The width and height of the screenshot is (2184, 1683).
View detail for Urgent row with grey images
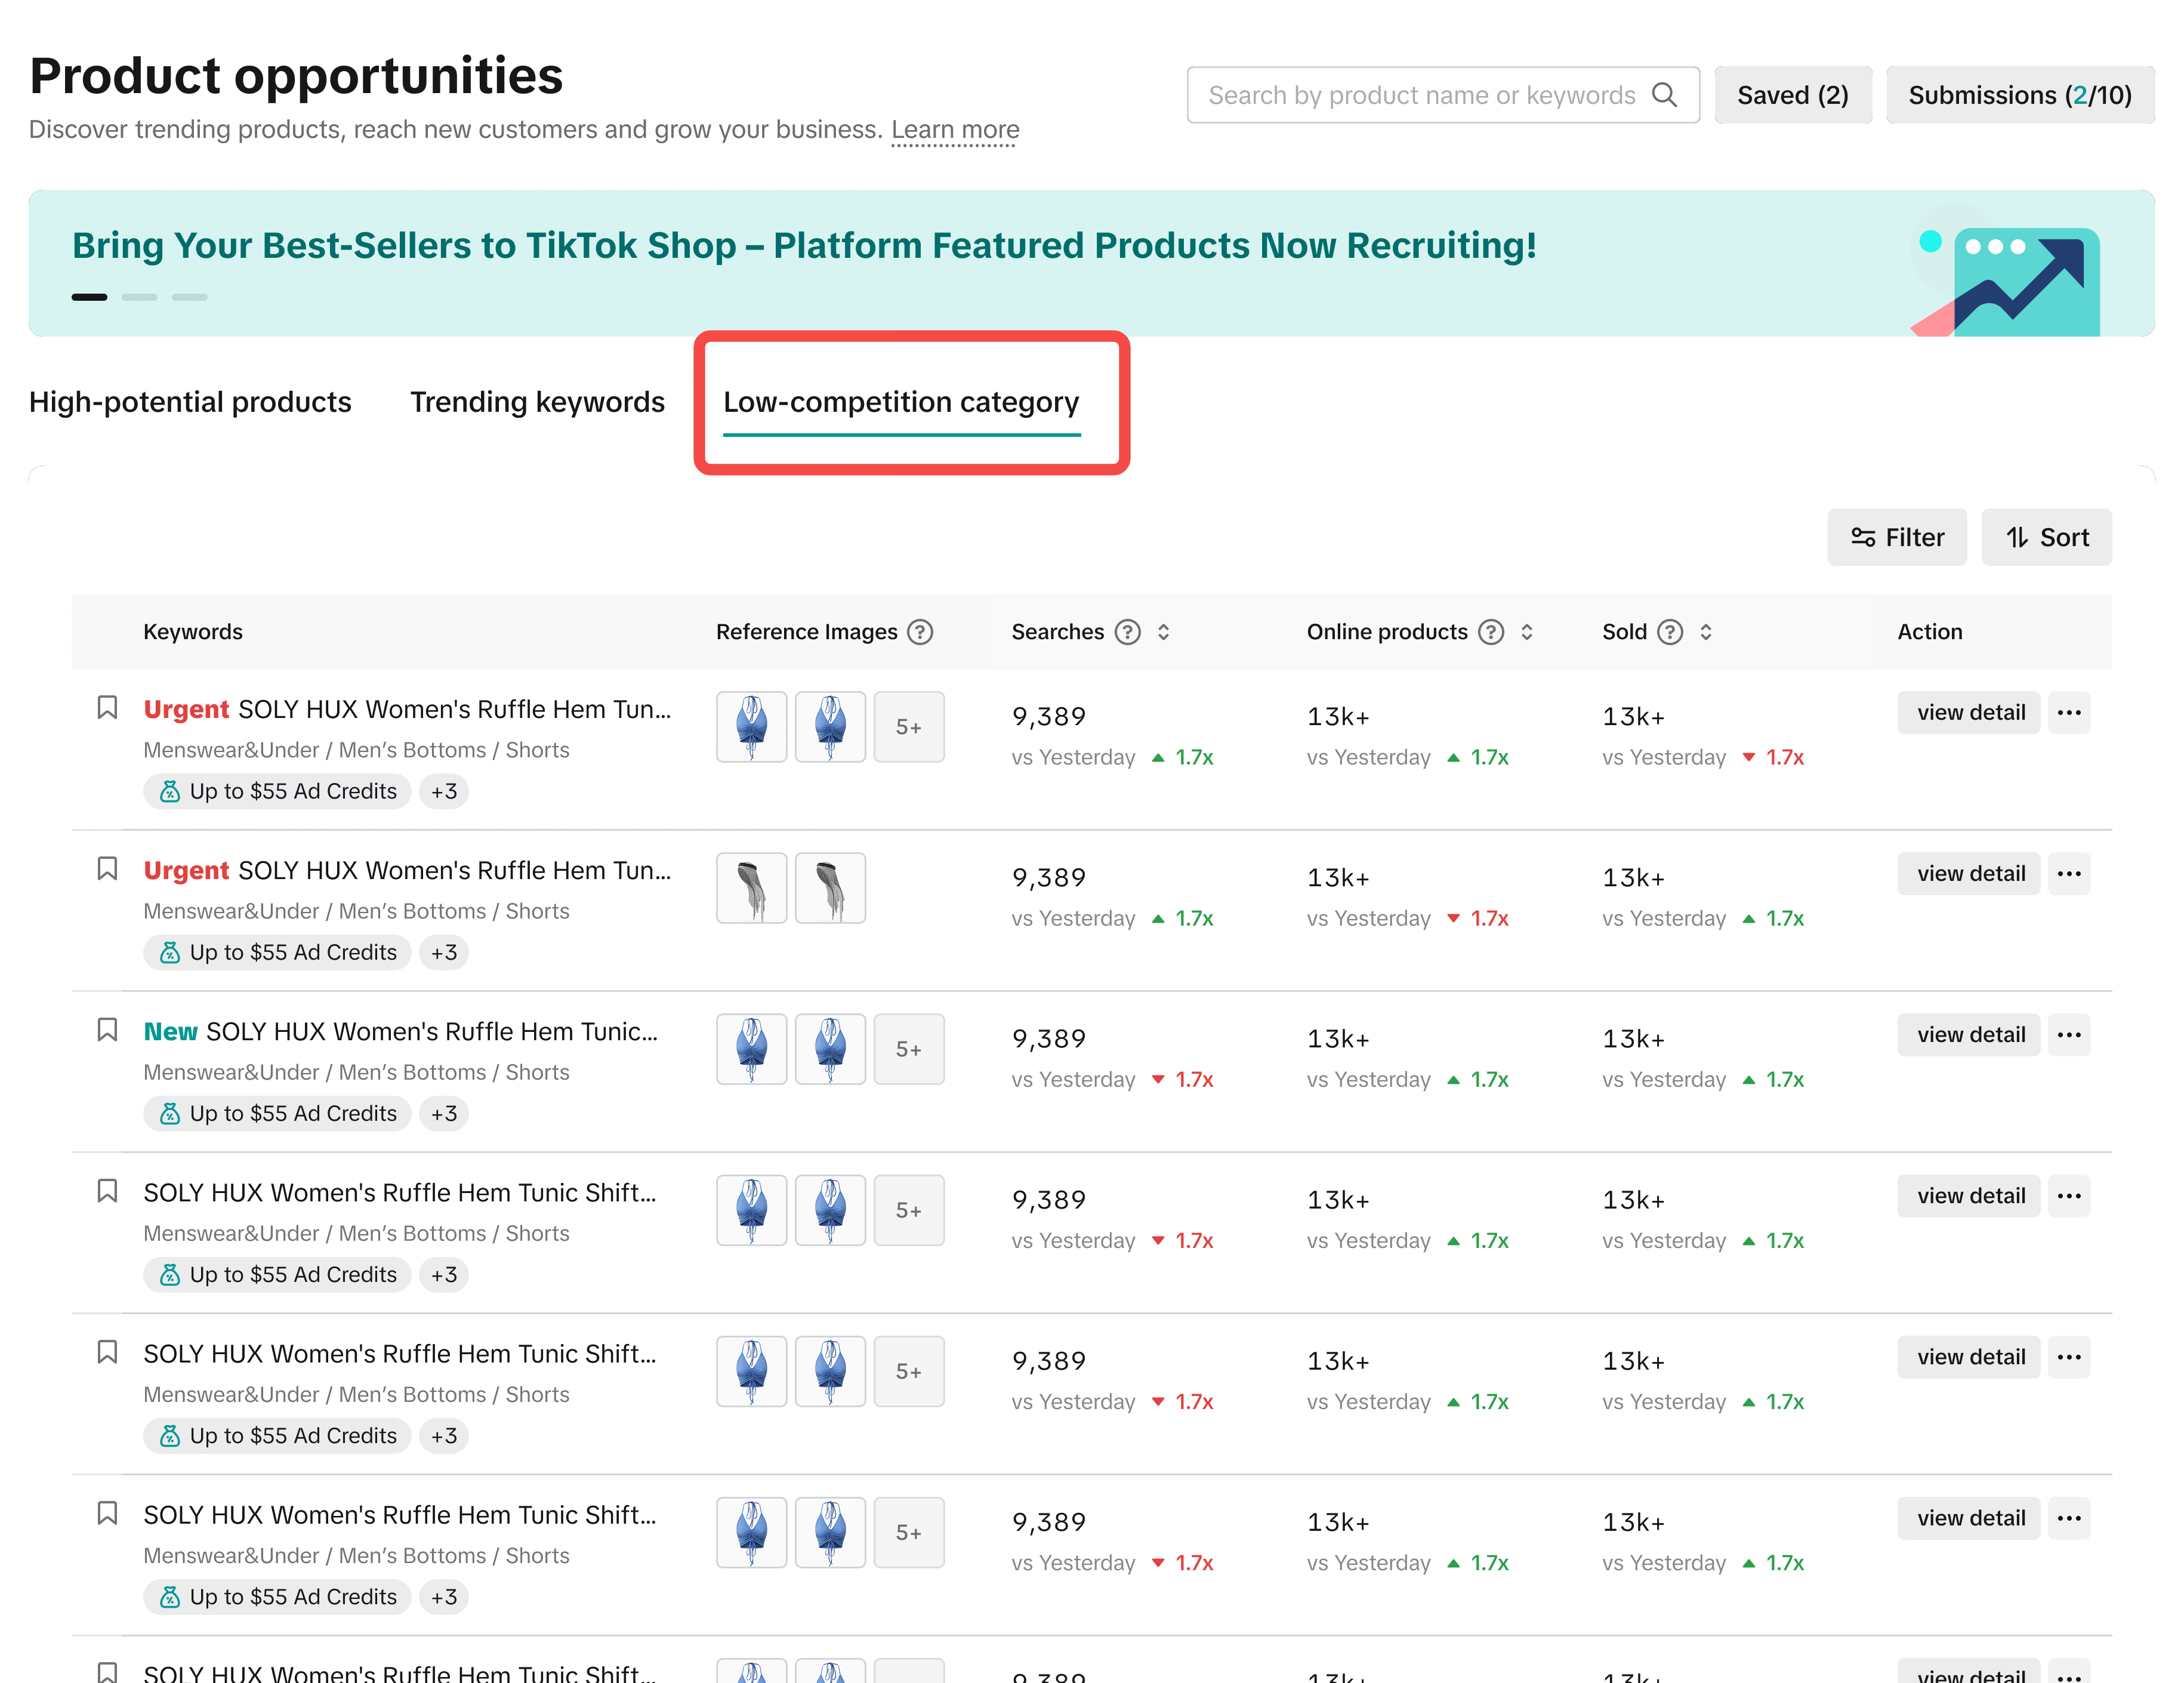pyautogui.click(x=1969, y=874)
